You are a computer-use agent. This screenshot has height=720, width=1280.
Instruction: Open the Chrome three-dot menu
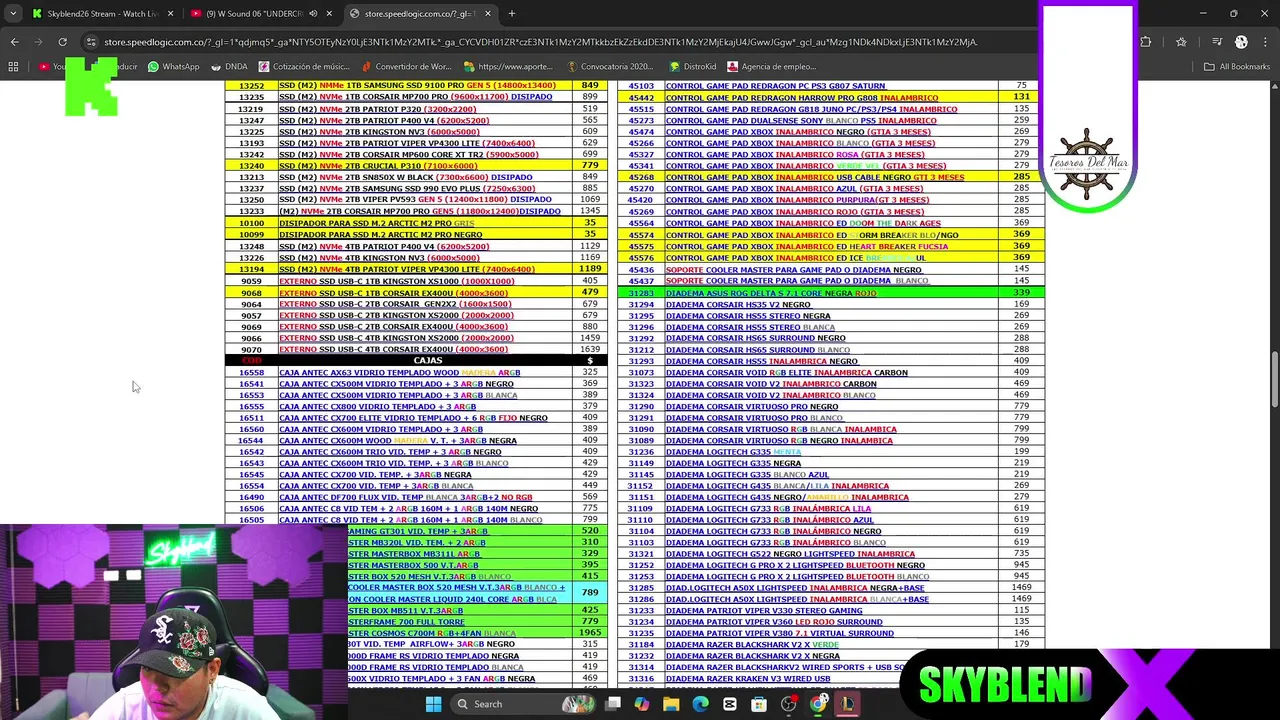(x=1266, y=42)
